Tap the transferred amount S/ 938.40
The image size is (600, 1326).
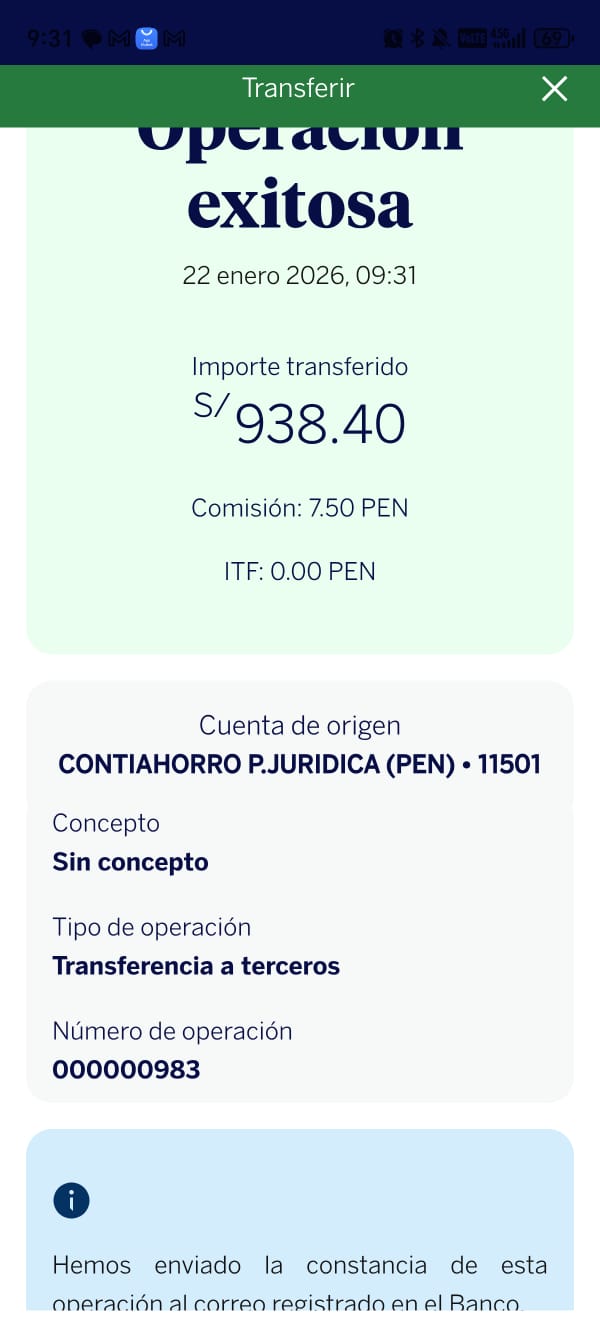coord(300,423)
